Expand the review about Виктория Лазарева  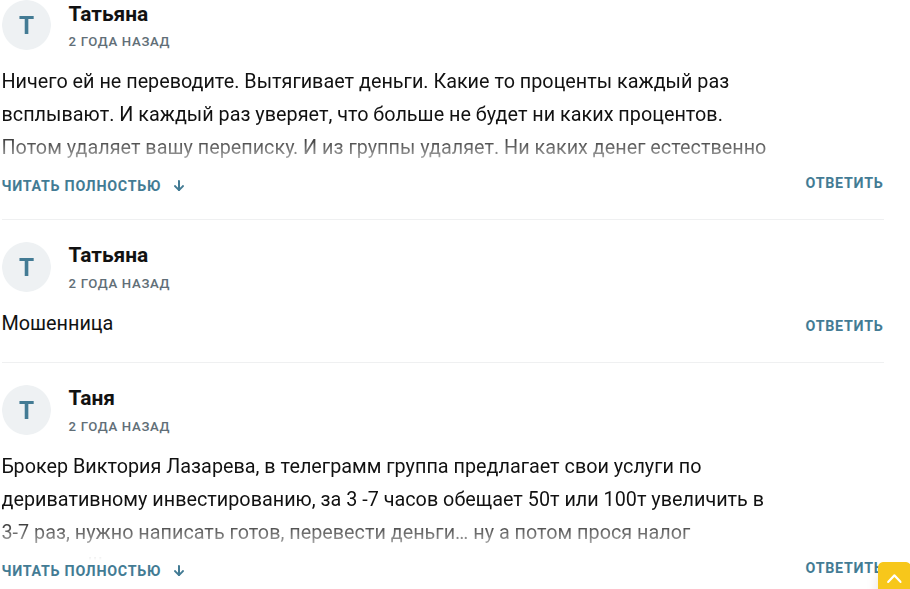(80, 570)
